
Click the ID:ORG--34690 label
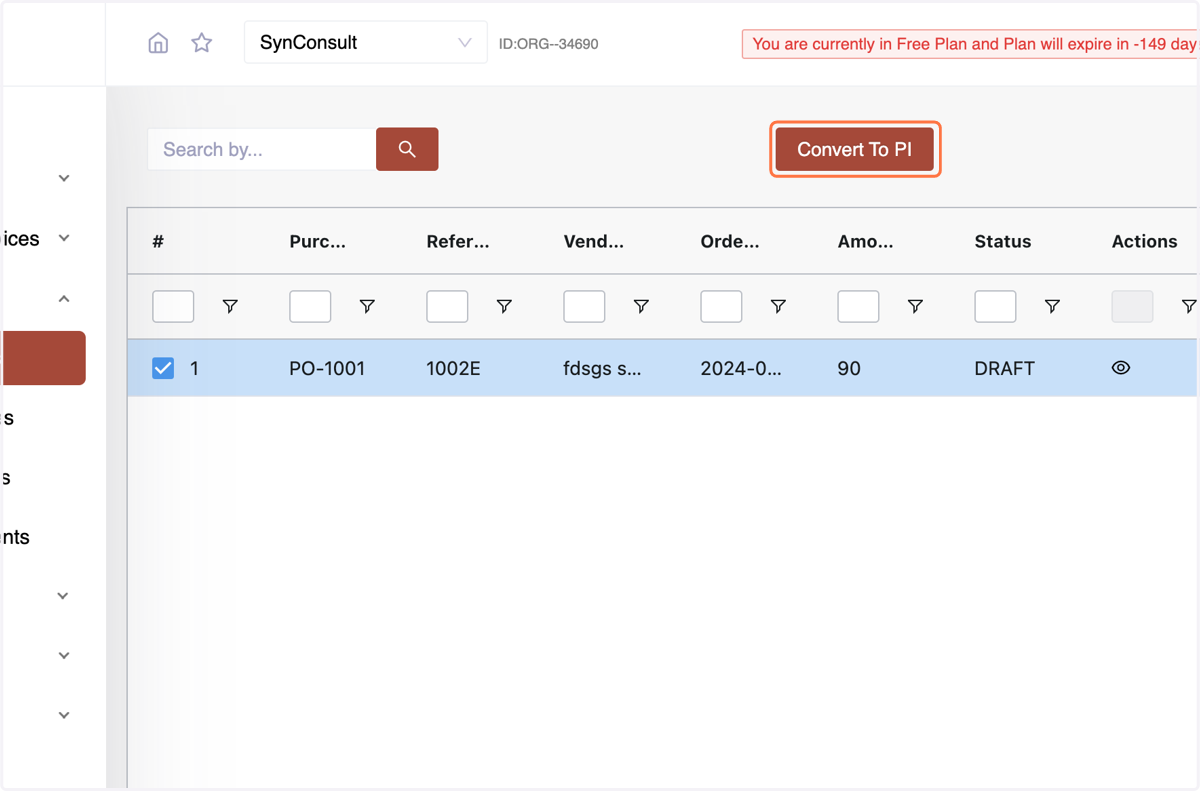[549, 44]
